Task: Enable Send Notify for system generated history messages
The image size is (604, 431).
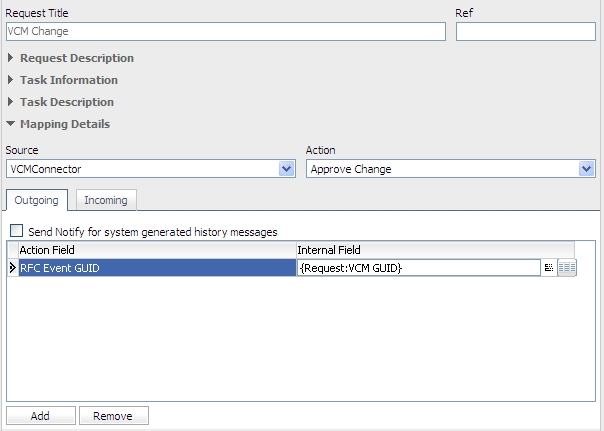Action: [x=16, y=231]
